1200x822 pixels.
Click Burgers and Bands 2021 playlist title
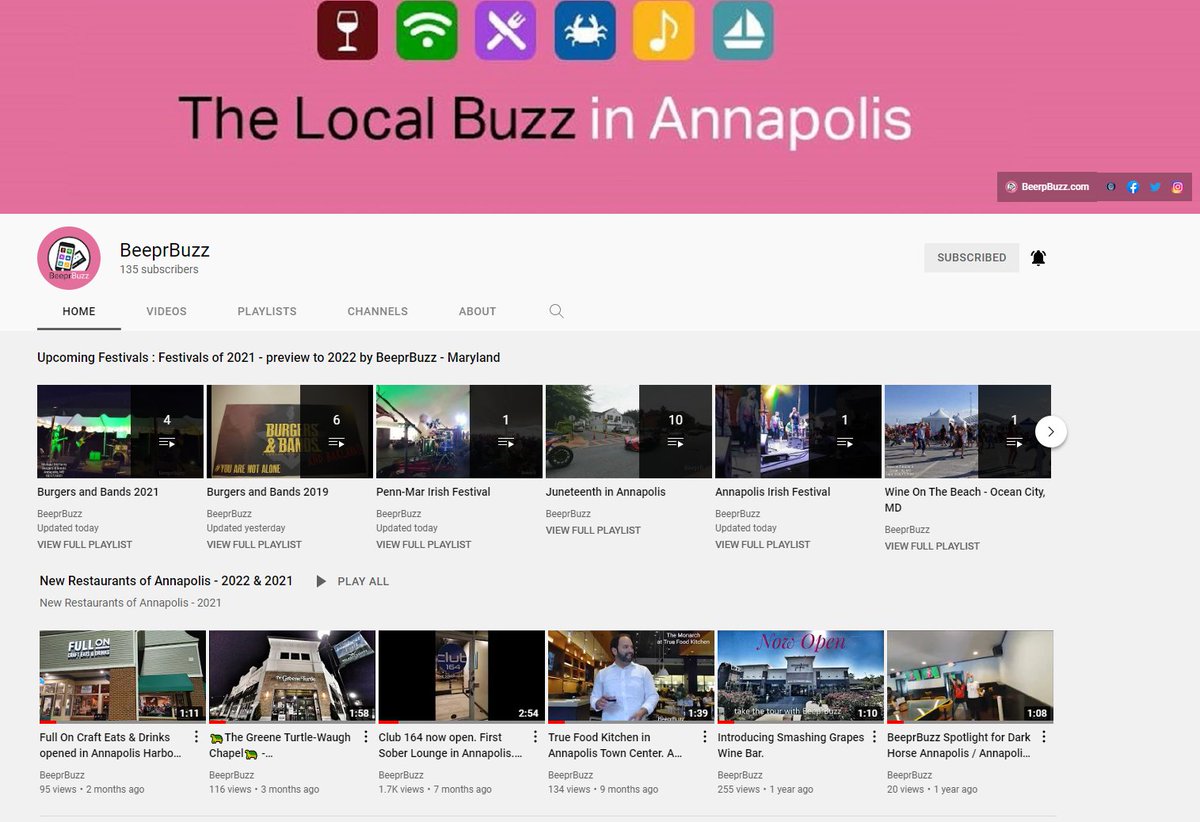click(x=98, y=492)
